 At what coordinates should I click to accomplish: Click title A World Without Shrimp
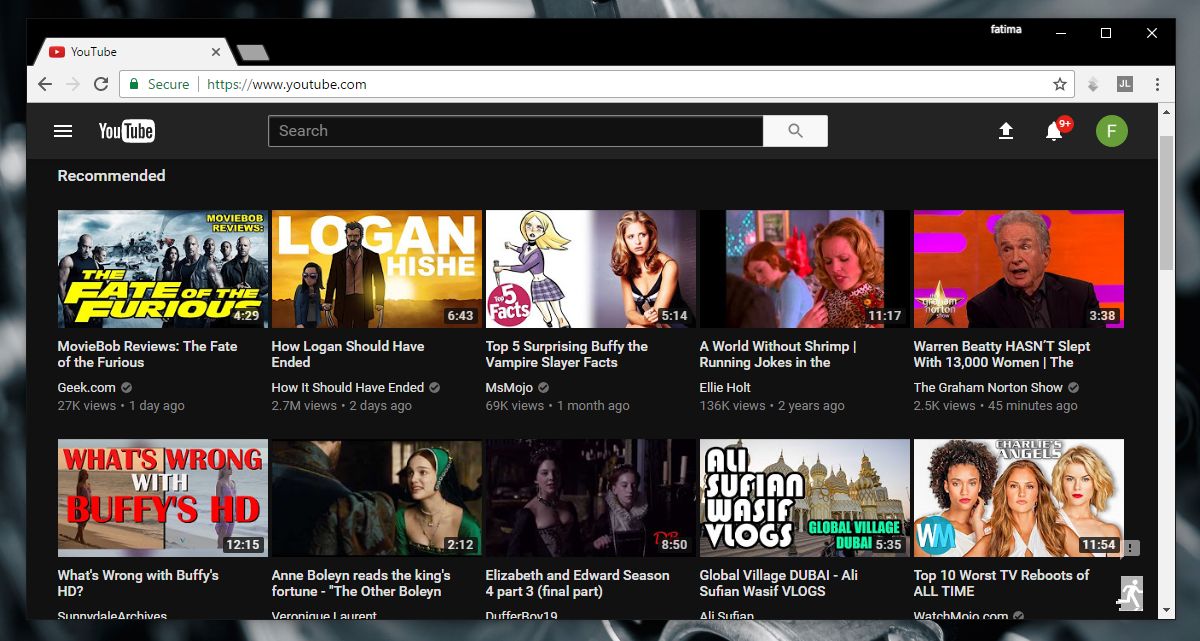click(778, 354)
